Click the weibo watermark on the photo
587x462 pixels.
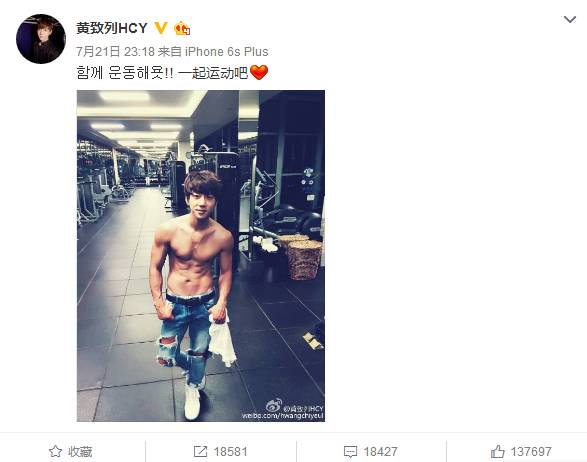(x=283, y=410)
